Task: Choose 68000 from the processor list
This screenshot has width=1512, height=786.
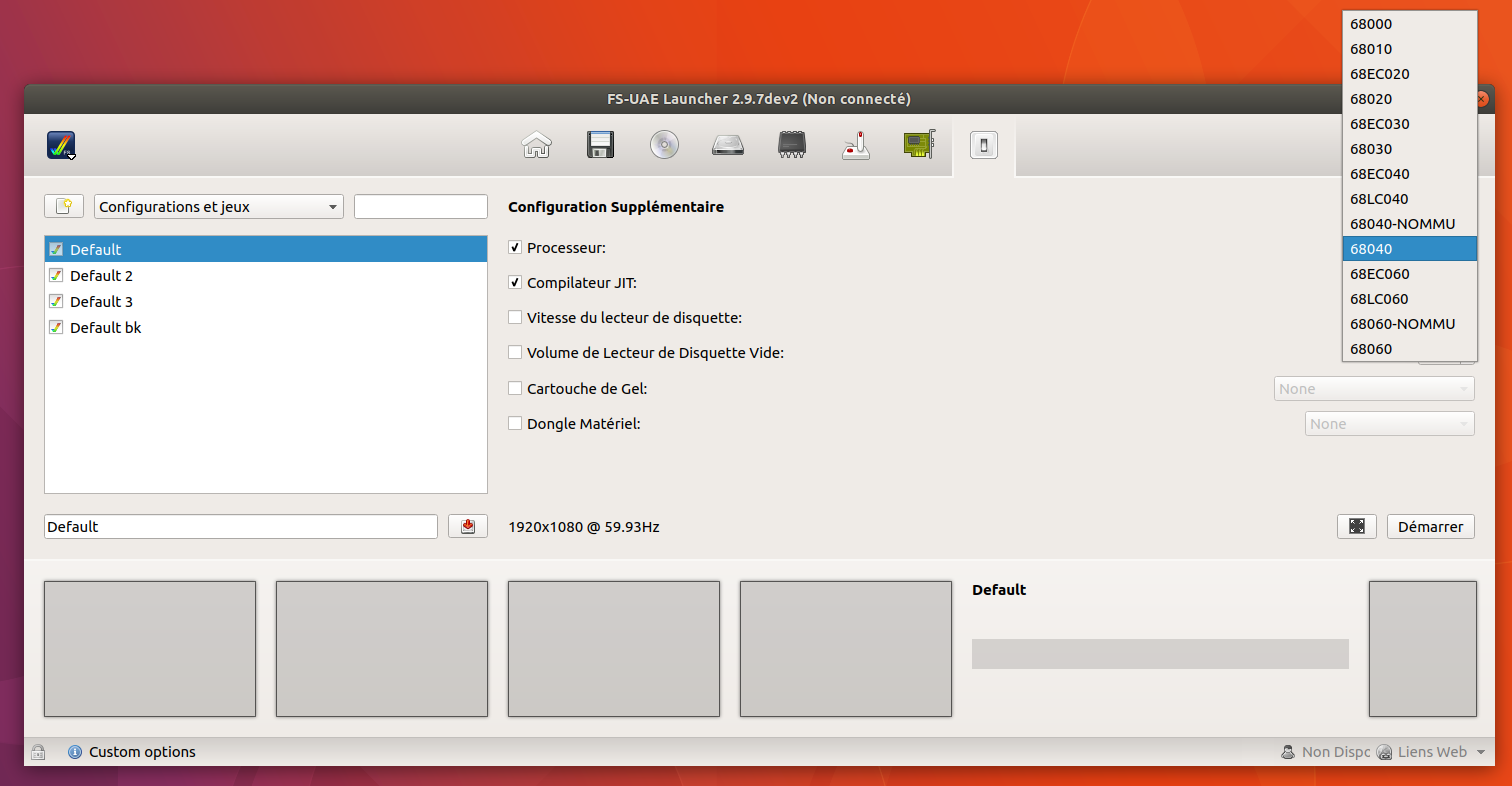Action: coord(1410,24)
